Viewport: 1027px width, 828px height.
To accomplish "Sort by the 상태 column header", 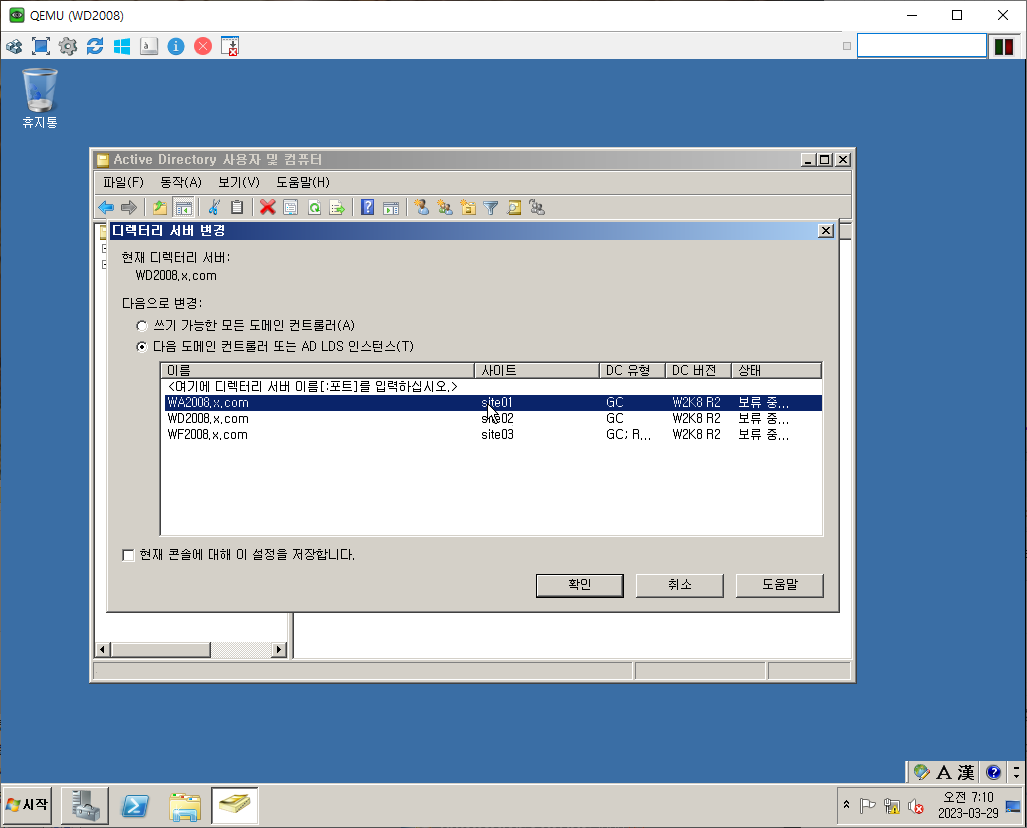I will click(x=776, y=370).
